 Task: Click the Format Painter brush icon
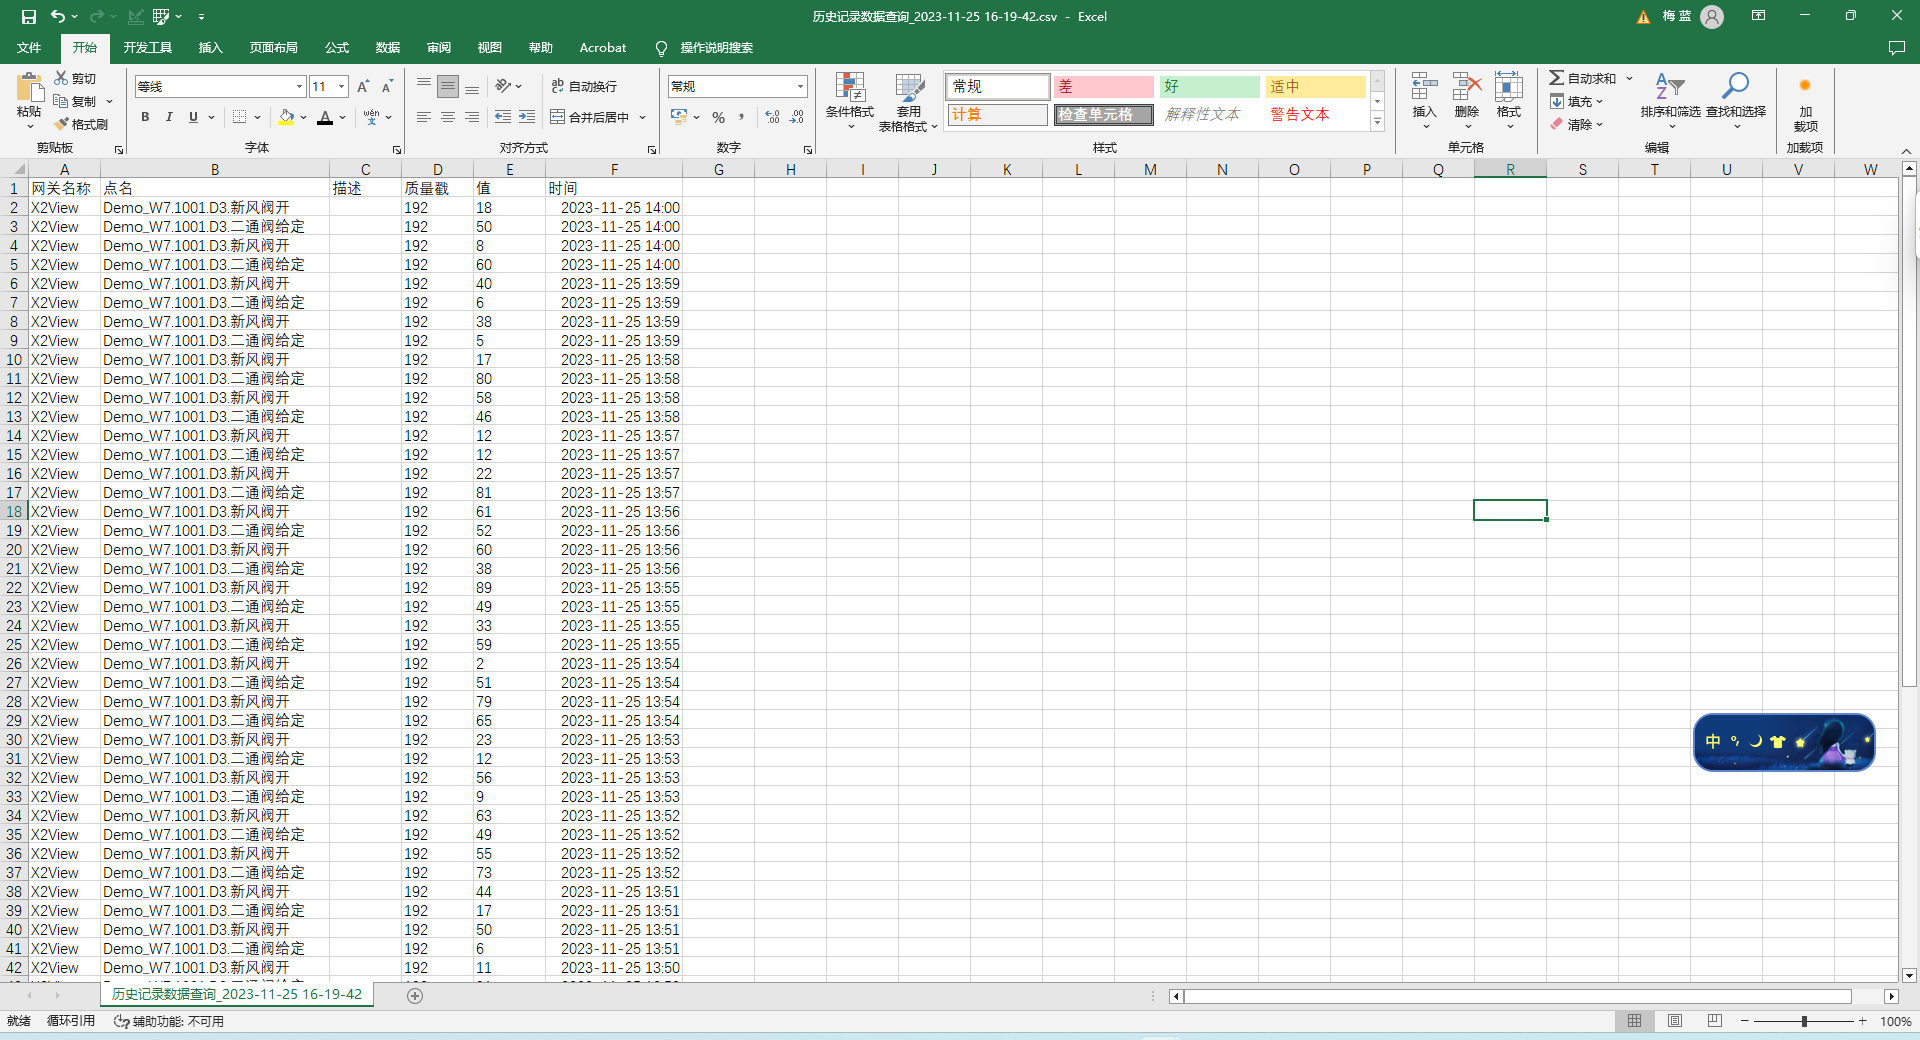(x=62, y=124)
